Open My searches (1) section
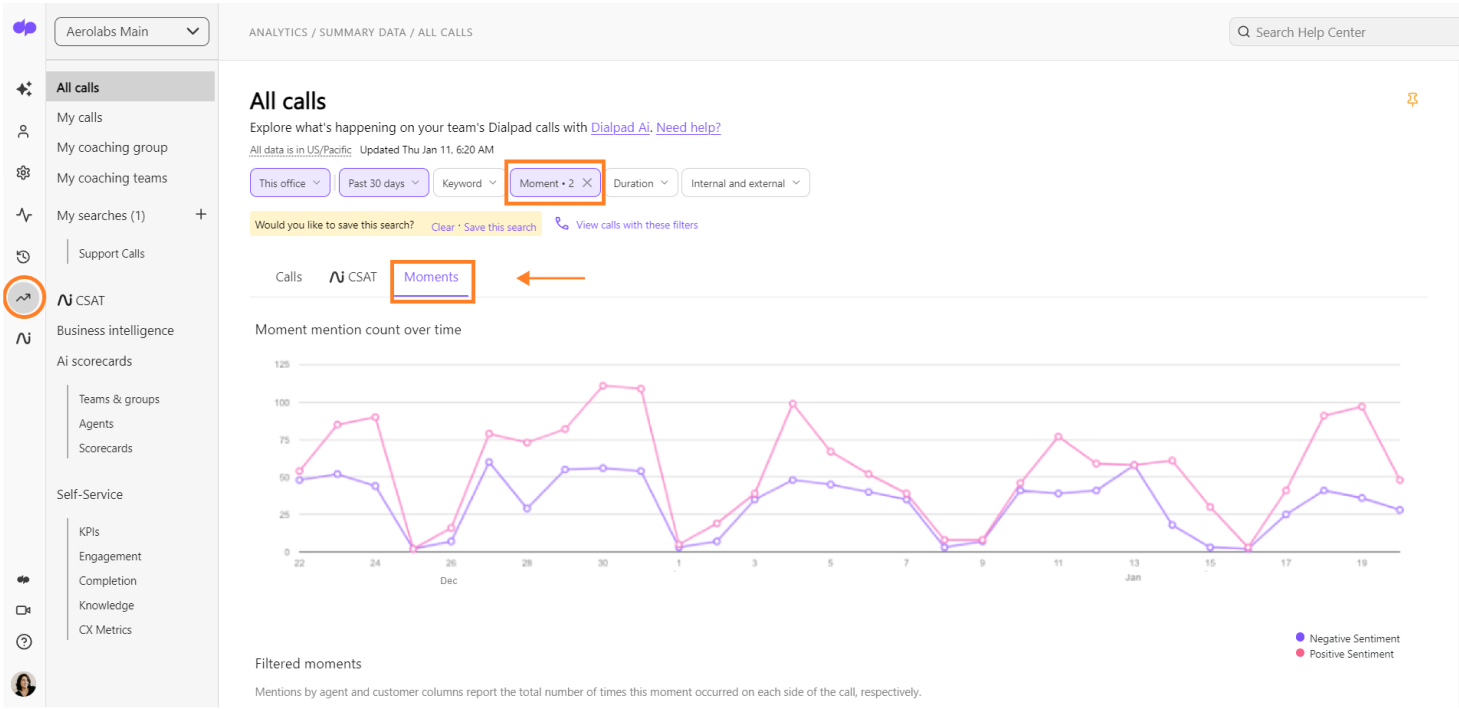1459x709 pixels. click(x=101, y=215)
